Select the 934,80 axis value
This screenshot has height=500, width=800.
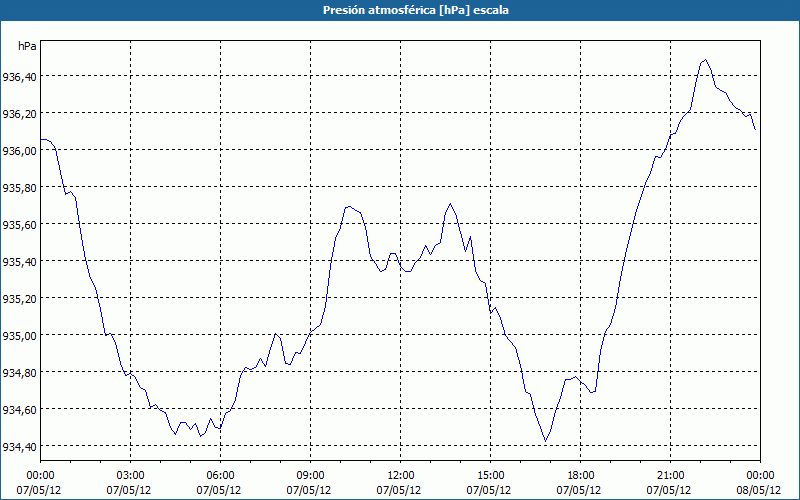[19, 373]
